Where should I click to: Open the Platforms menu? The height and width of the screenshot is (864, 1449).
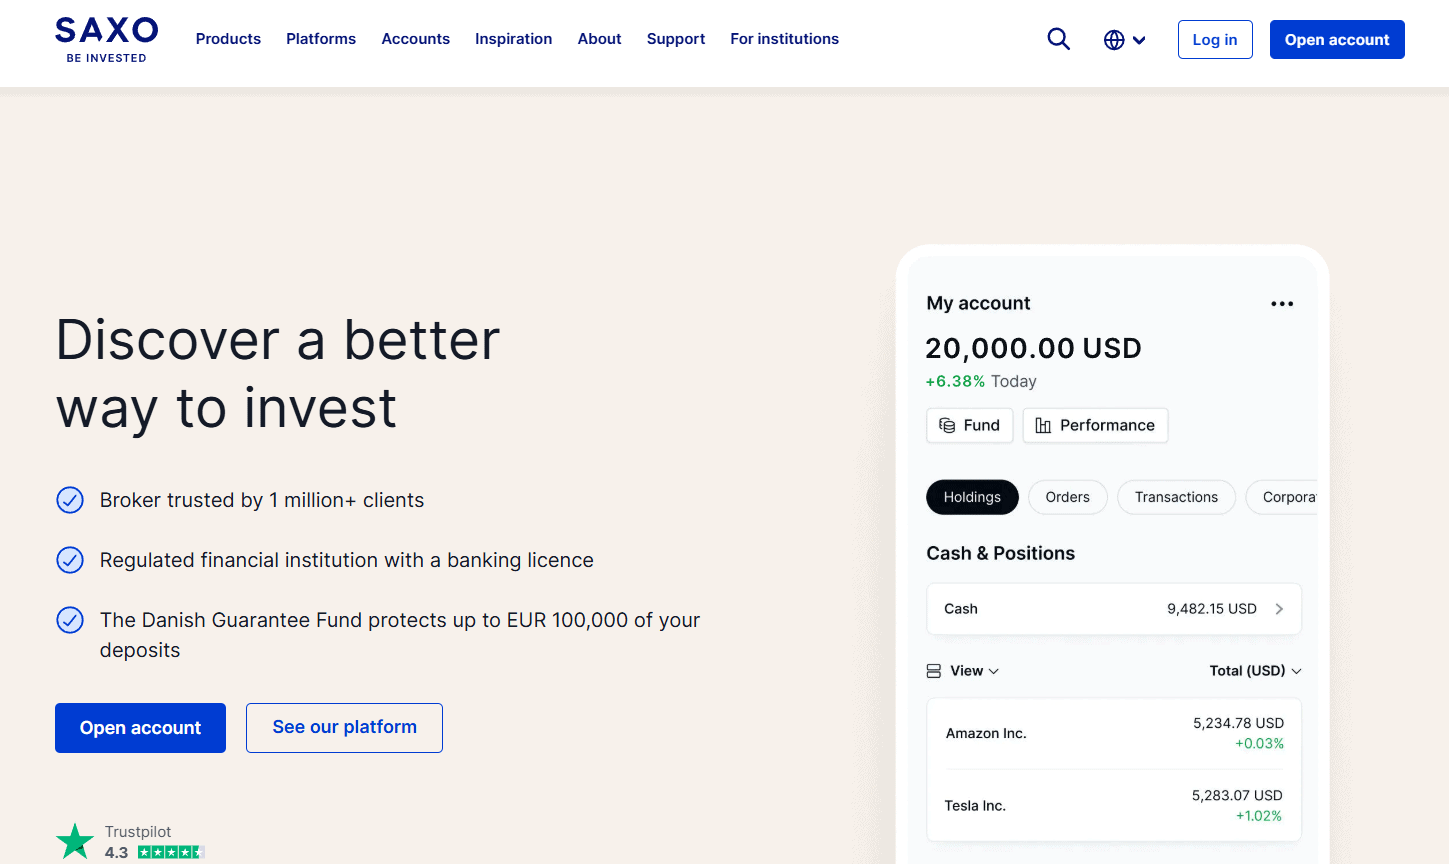click(x=320, y=39)
